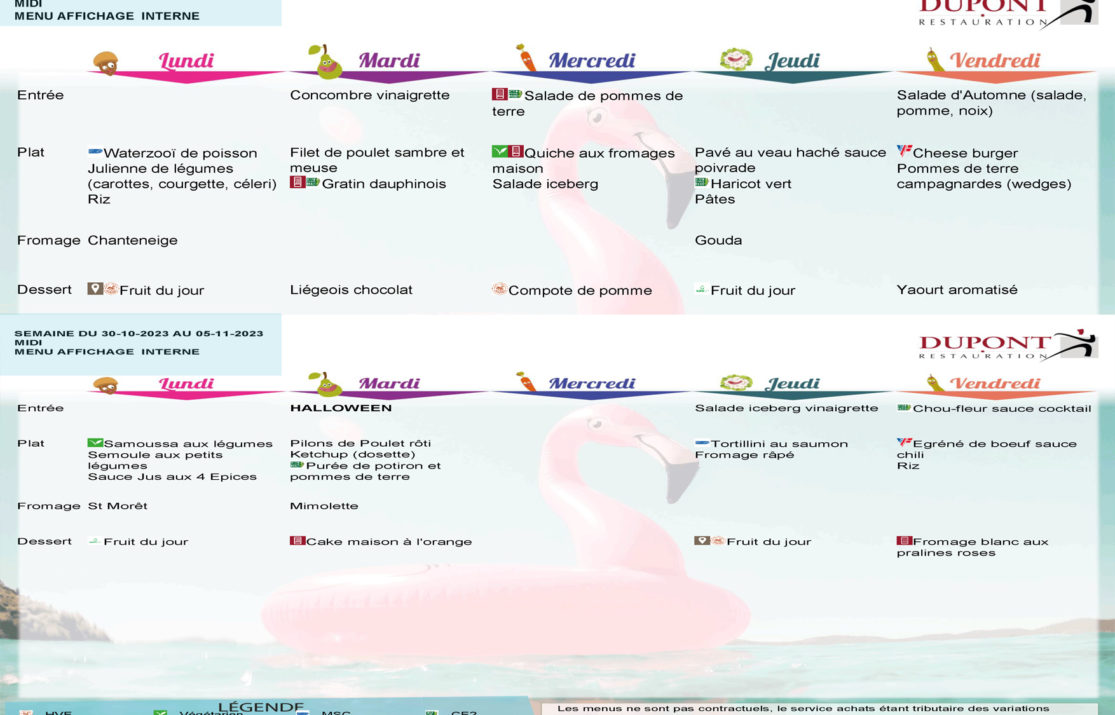Click the pepper mascot beside Vendredi in the upper menu
The height and width of the screenshot is (715, 1115).
click(935, 60)
